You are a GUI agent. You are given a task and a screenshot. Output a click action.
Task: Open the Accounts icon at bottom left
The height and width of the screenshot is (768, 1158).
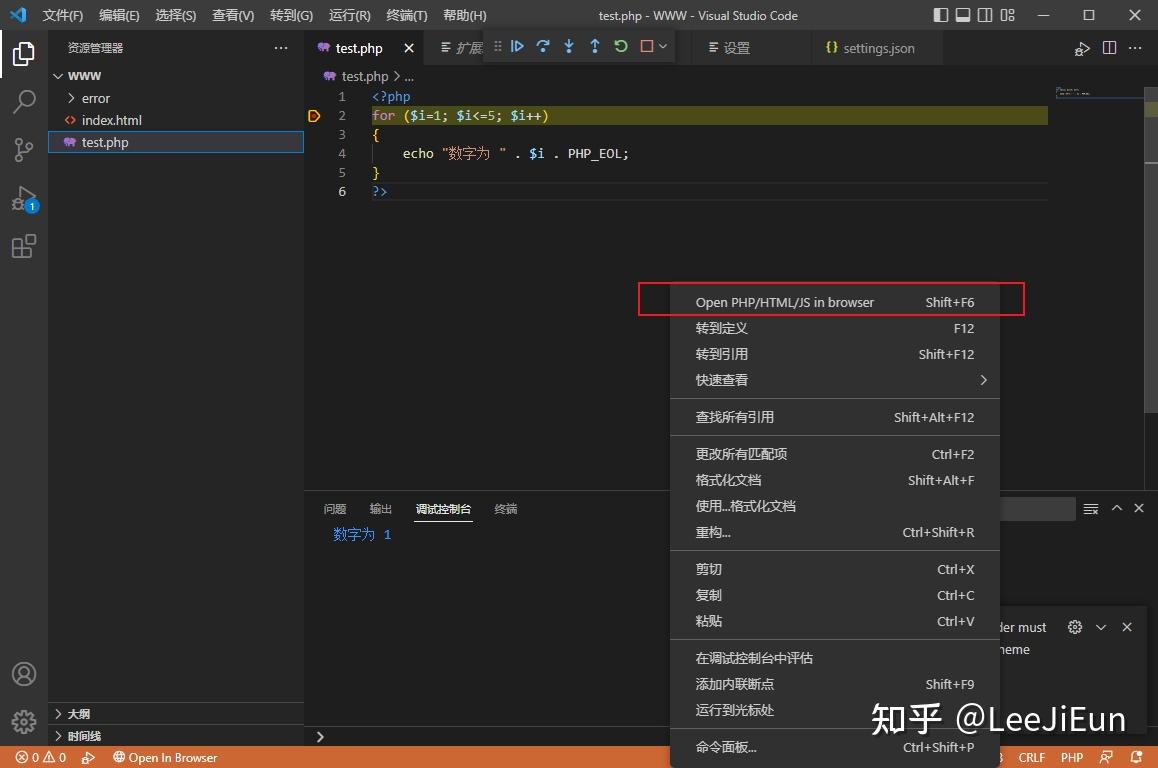pyautogui.click(x=24, y=674)
